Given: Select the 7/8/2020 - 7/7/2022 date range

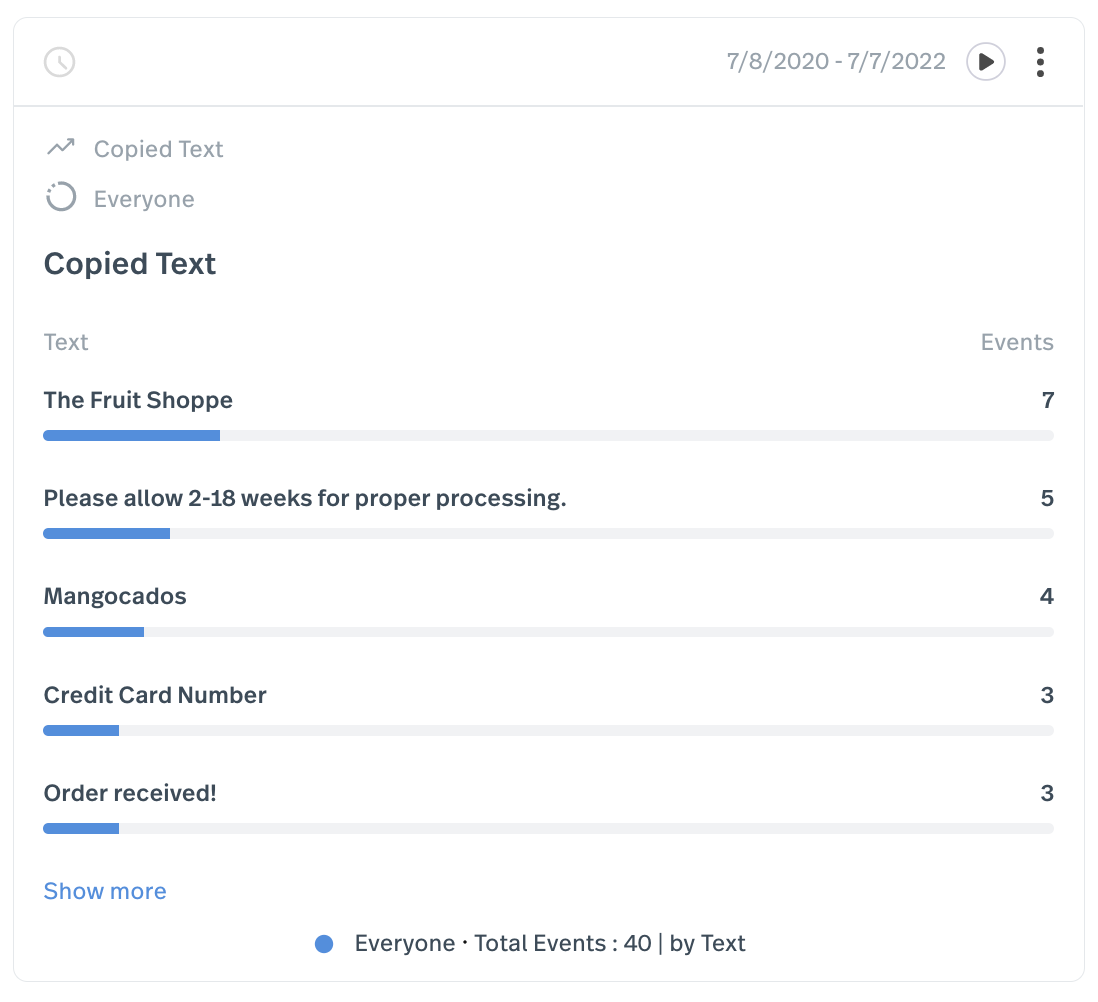Looking at the screenshot, I should 836,62.
